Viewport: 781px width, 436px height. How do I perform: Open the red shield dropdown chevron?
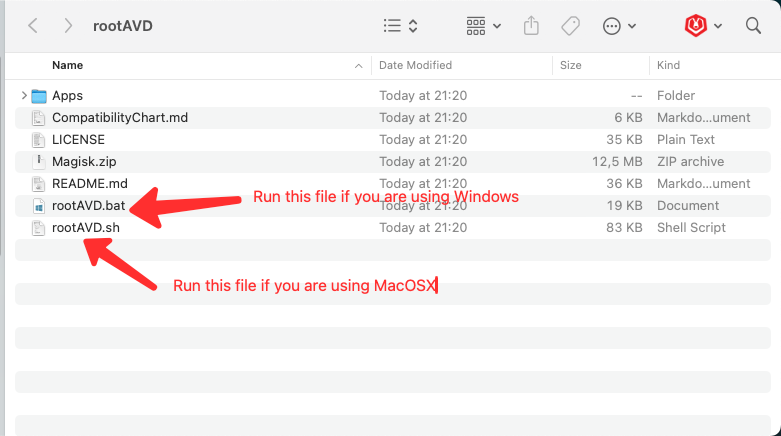718,26
